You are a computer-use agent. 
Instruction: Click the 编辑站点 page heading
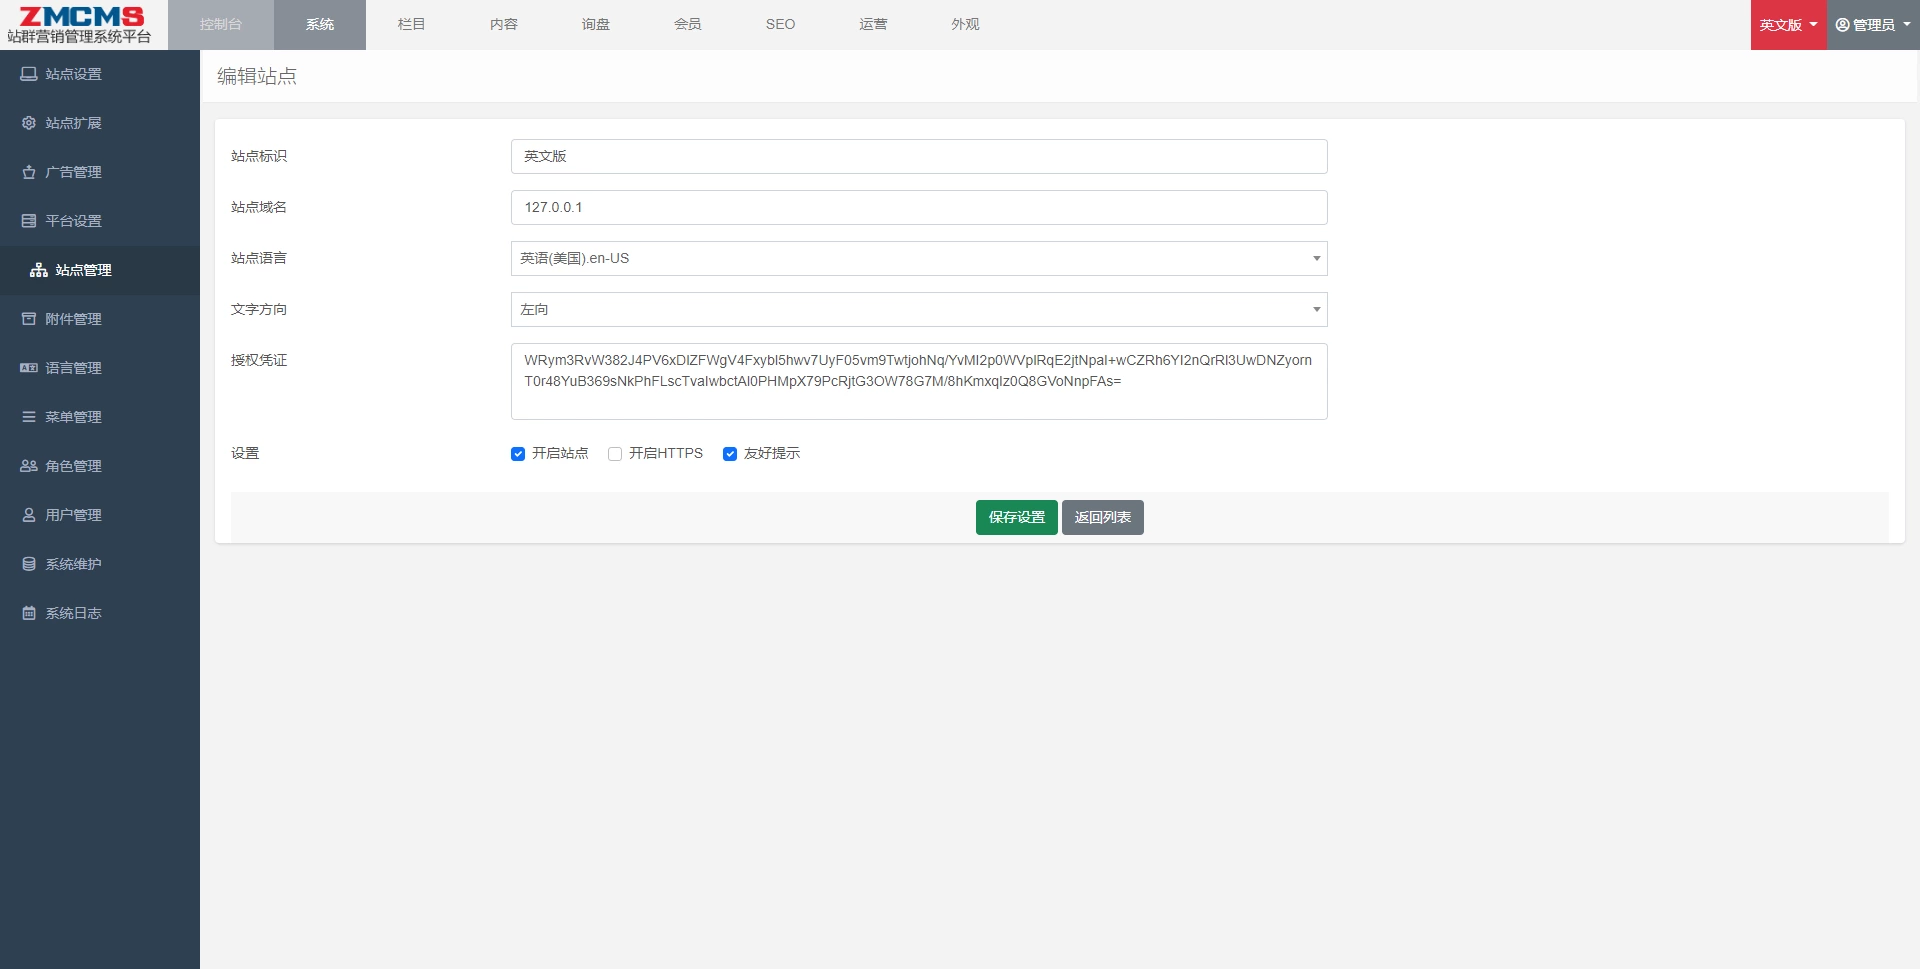(x=257, y=76)
